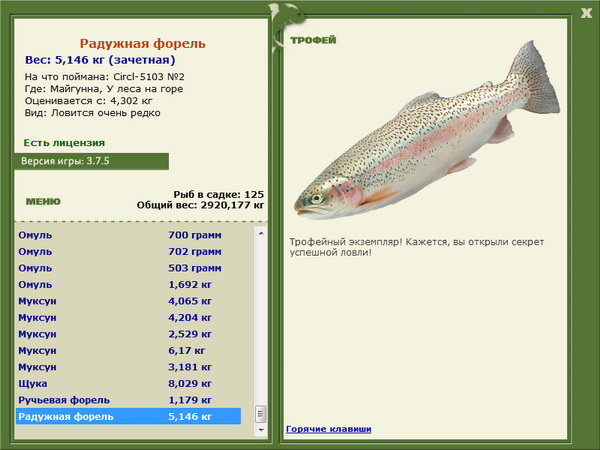Image resolution: width=600 pixels, height=450 pixels.
Task: Close the fish keepnet window with X
Action: tap(586, 13)
